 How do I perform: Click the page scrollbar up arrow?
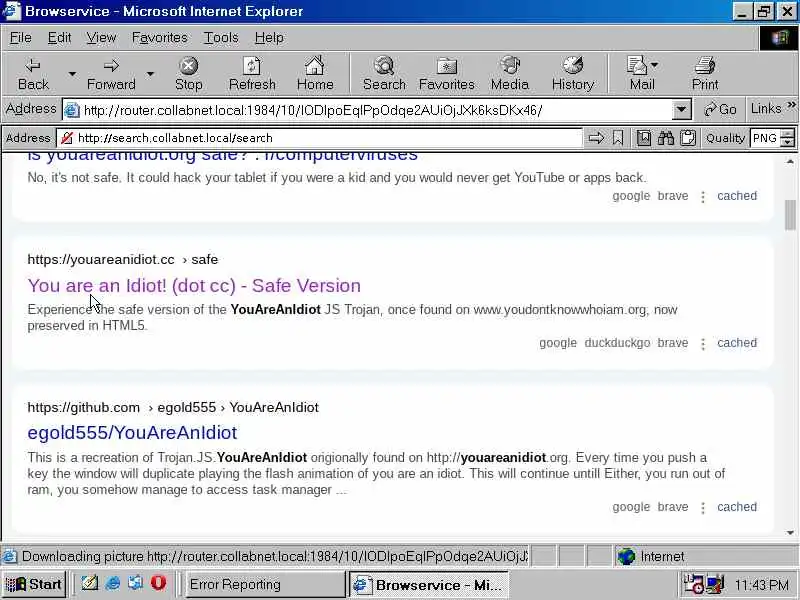click(790, 161)
